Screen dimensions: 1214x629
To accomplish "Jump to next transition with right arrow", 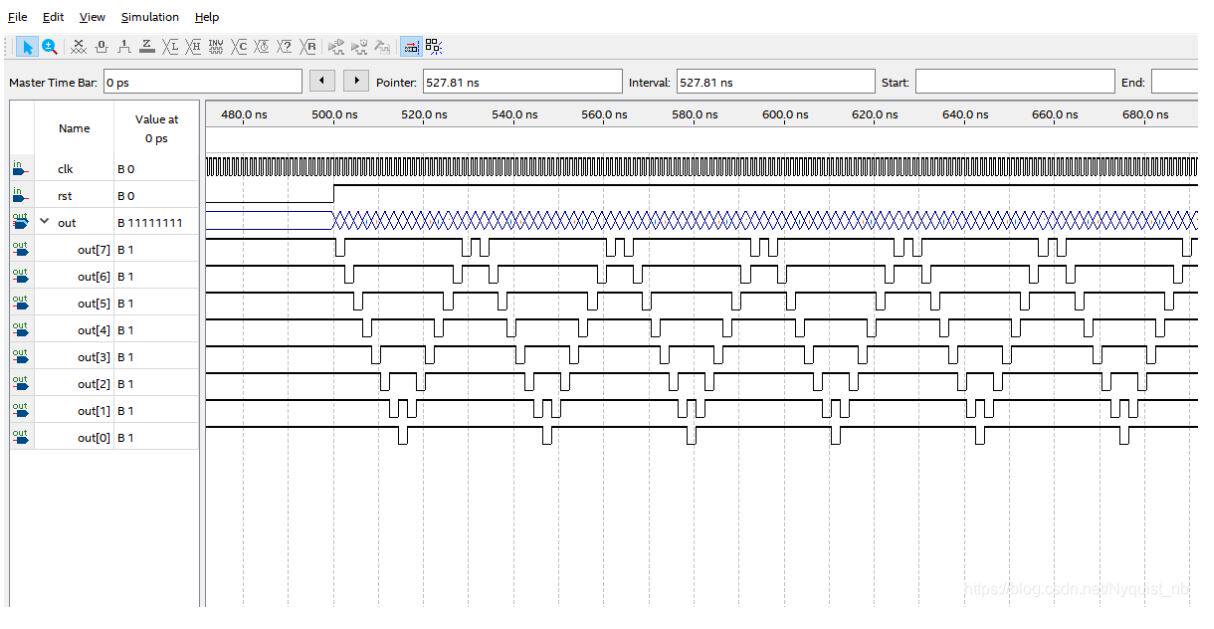I will 356,81.
